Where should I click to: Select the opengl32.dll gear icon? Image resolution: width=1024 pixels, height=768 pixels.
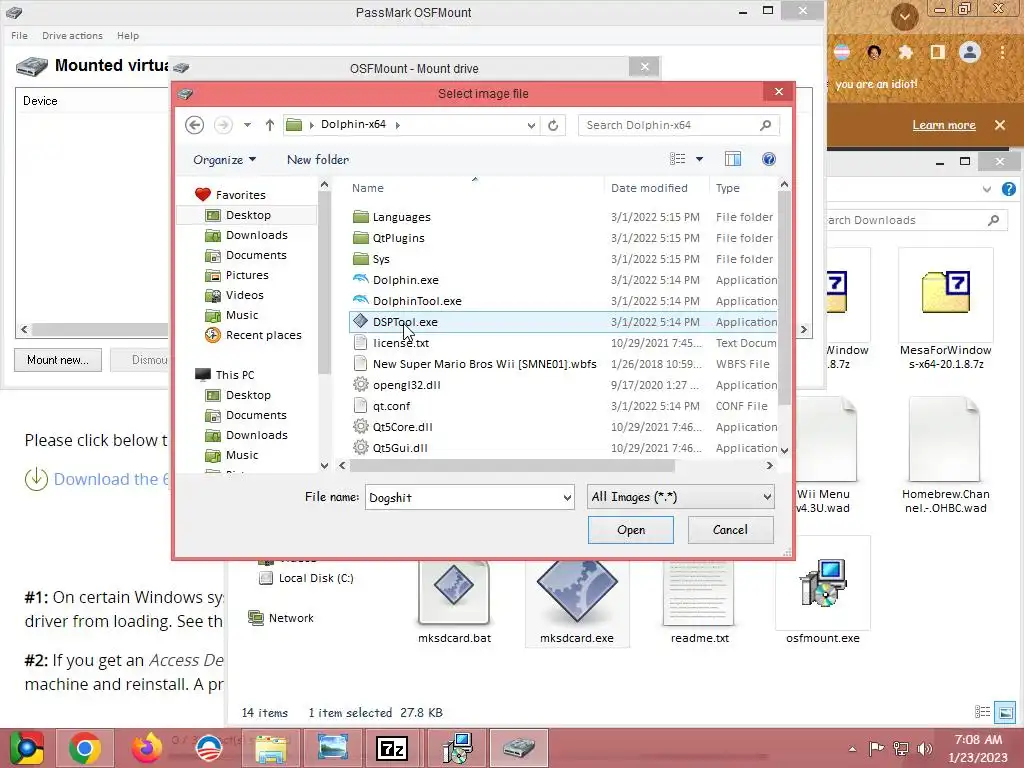click(360, 385)
